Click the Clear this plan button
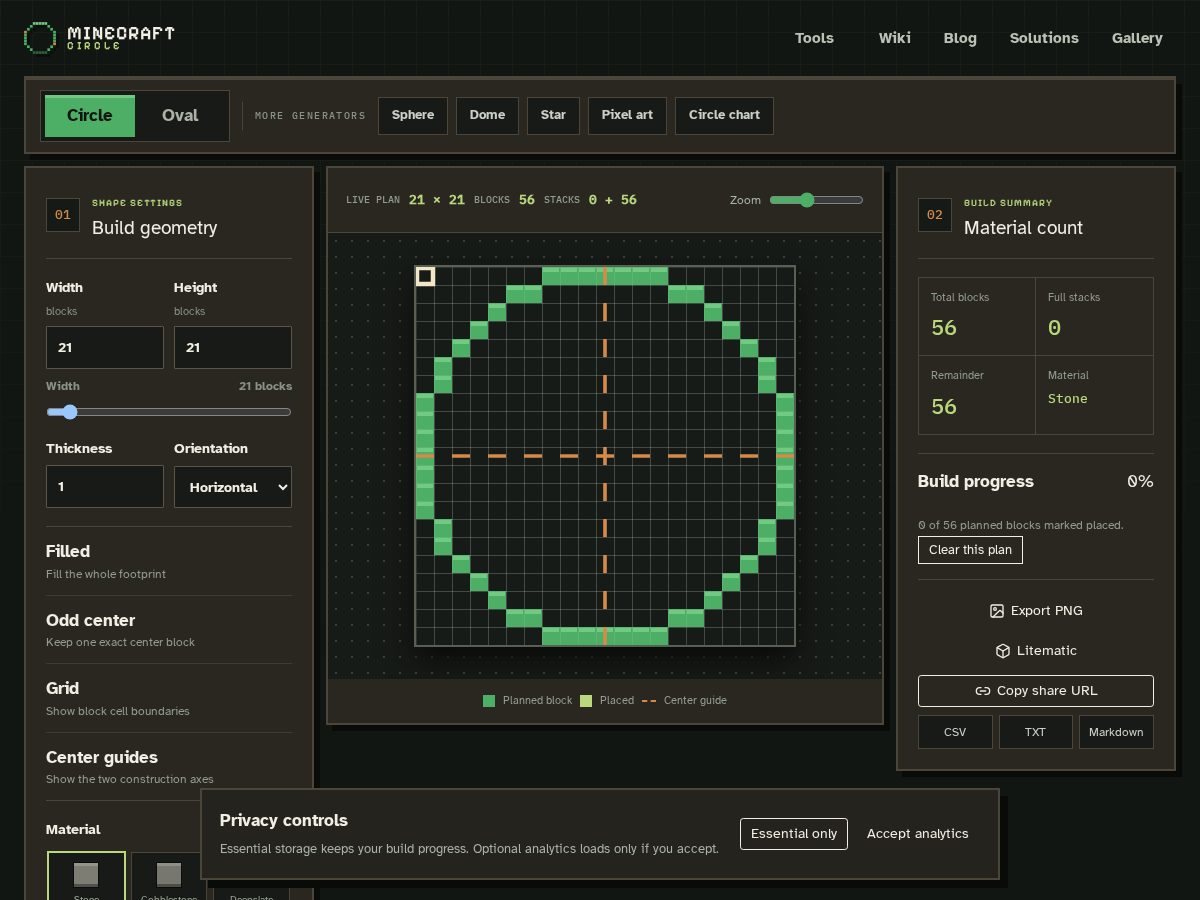This screenshot has width=1200, height=900. pos(970,550)
